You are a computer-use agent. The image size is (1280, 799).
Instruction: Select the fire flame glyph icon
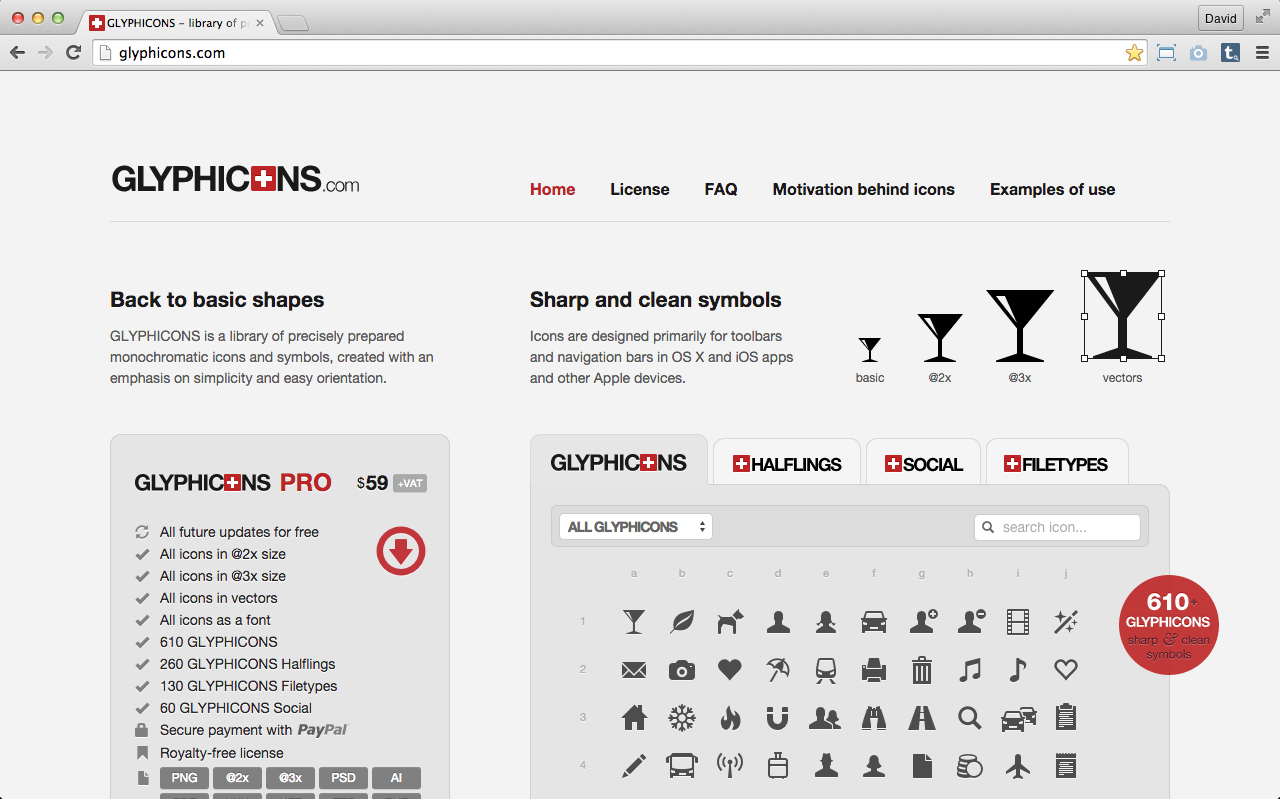click(x=730, y=718)
